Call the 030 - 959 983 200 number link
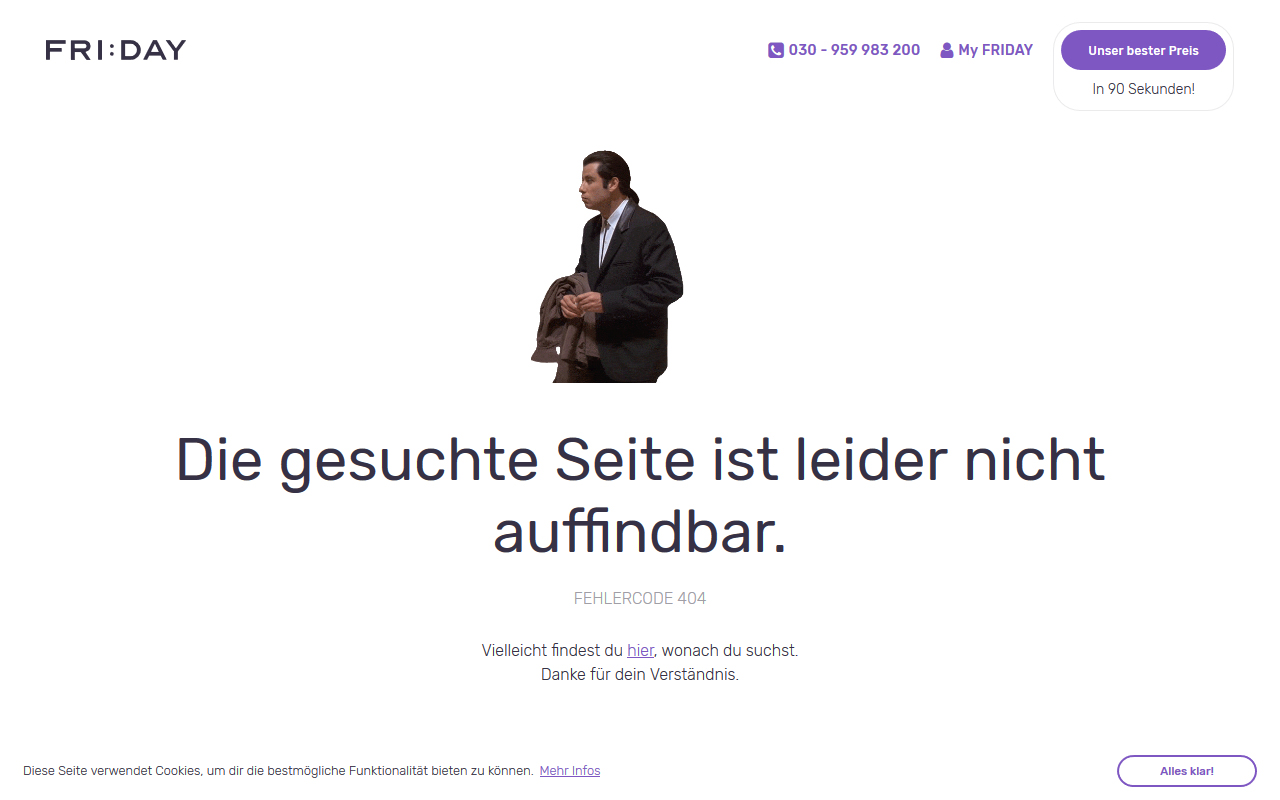The image size is (1280, 800). [x=854, y=50]
